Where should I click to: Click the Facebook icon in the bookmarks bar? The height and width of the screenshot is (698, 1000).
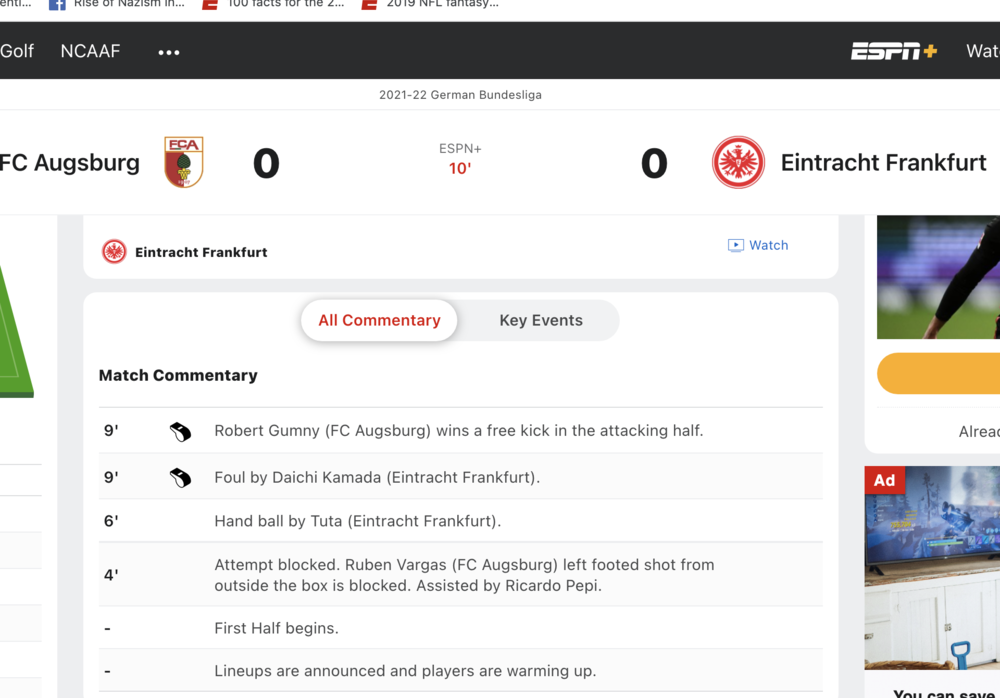click(57, 4)
